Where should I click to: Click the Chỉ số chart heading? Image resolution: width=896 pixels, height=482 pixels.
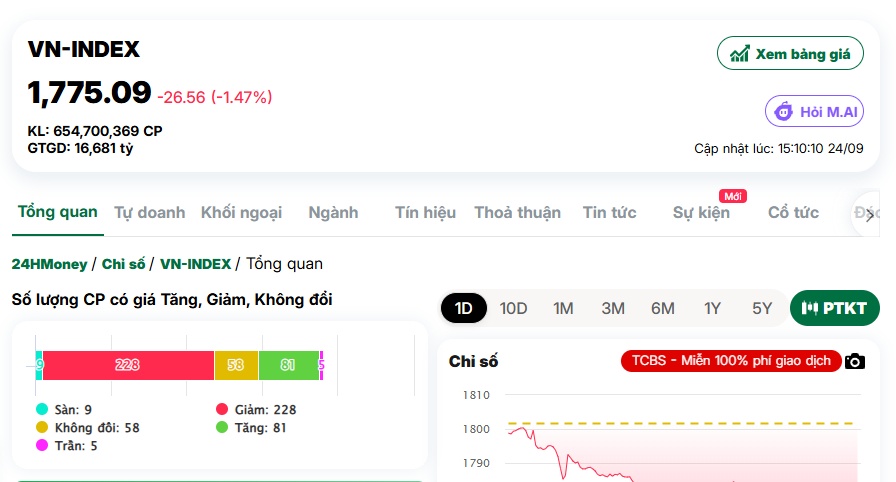click(473, 362)
